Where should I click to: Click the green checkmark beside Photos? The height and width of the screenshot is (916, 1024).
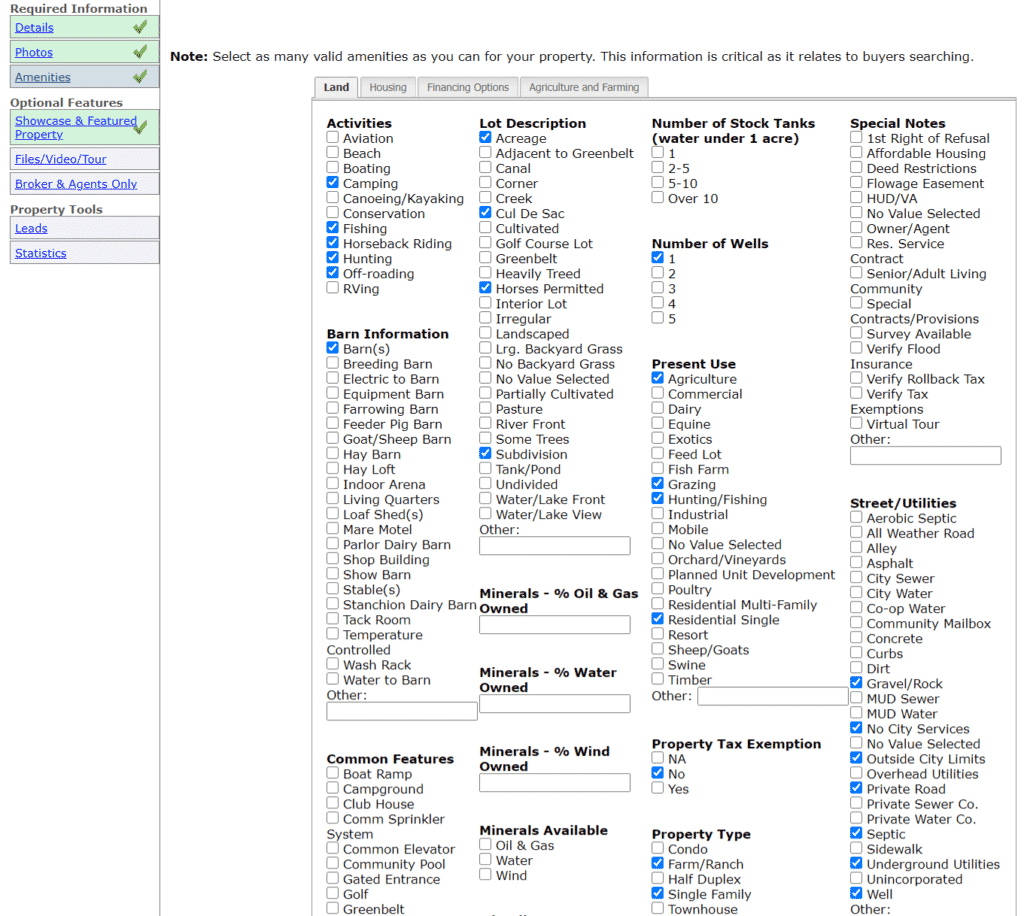[140, 52]
